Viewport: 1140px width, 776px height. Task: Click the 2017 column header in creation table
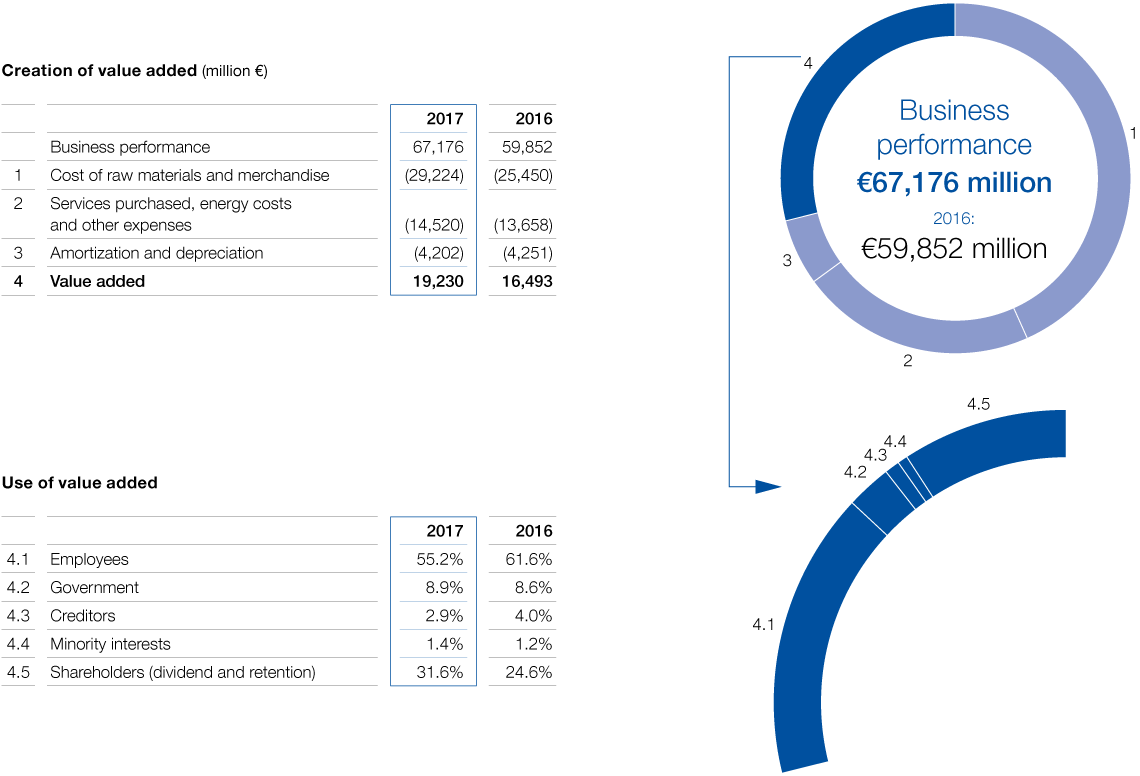(x=445, y=119)
